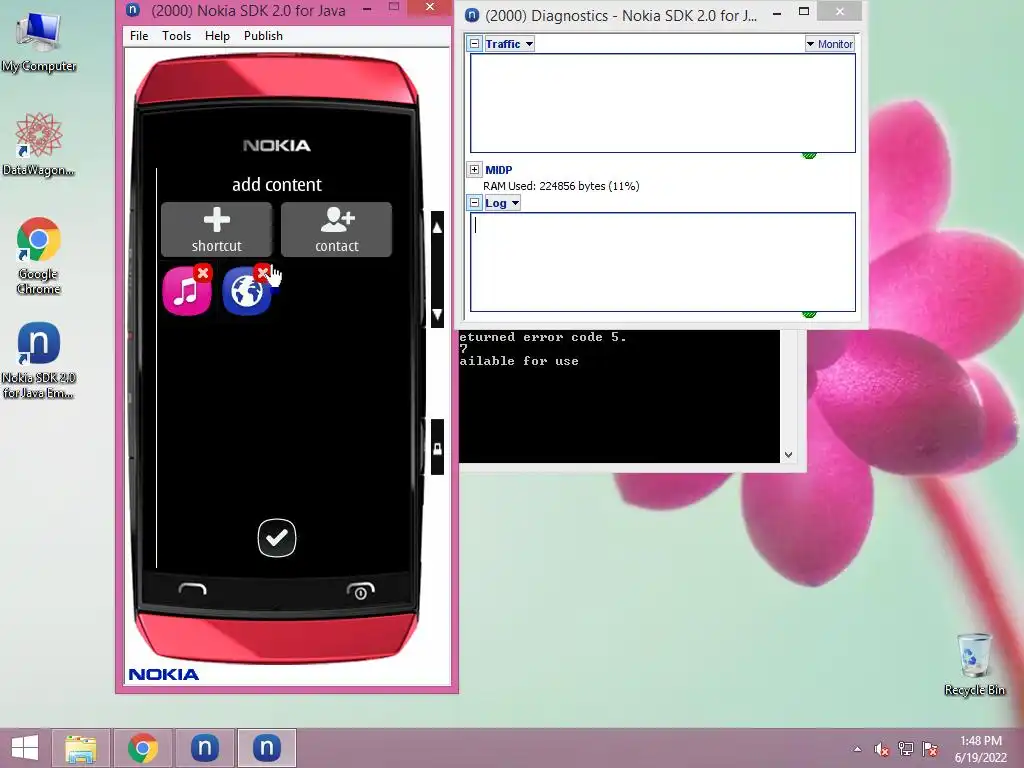Open the File menu

point(139,36)
